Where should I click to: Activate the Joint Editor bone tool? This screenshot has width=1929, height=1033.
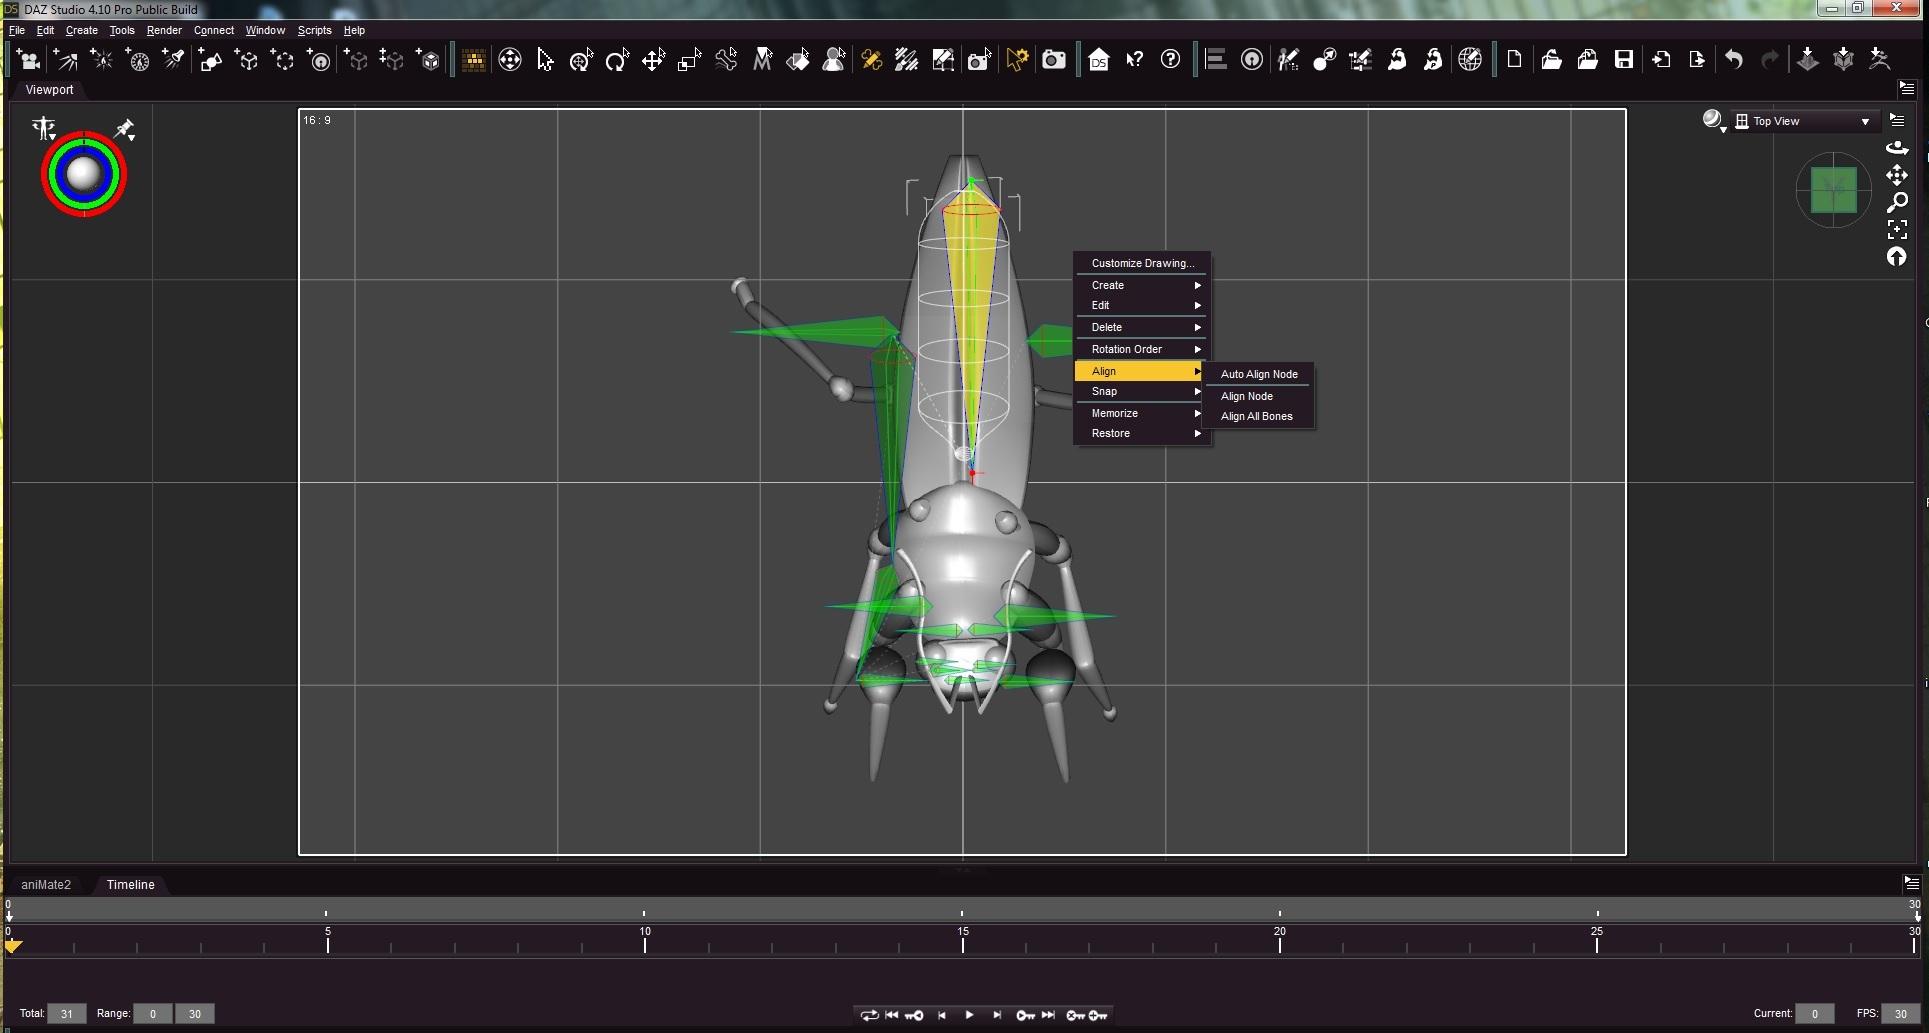pos(871,60)
